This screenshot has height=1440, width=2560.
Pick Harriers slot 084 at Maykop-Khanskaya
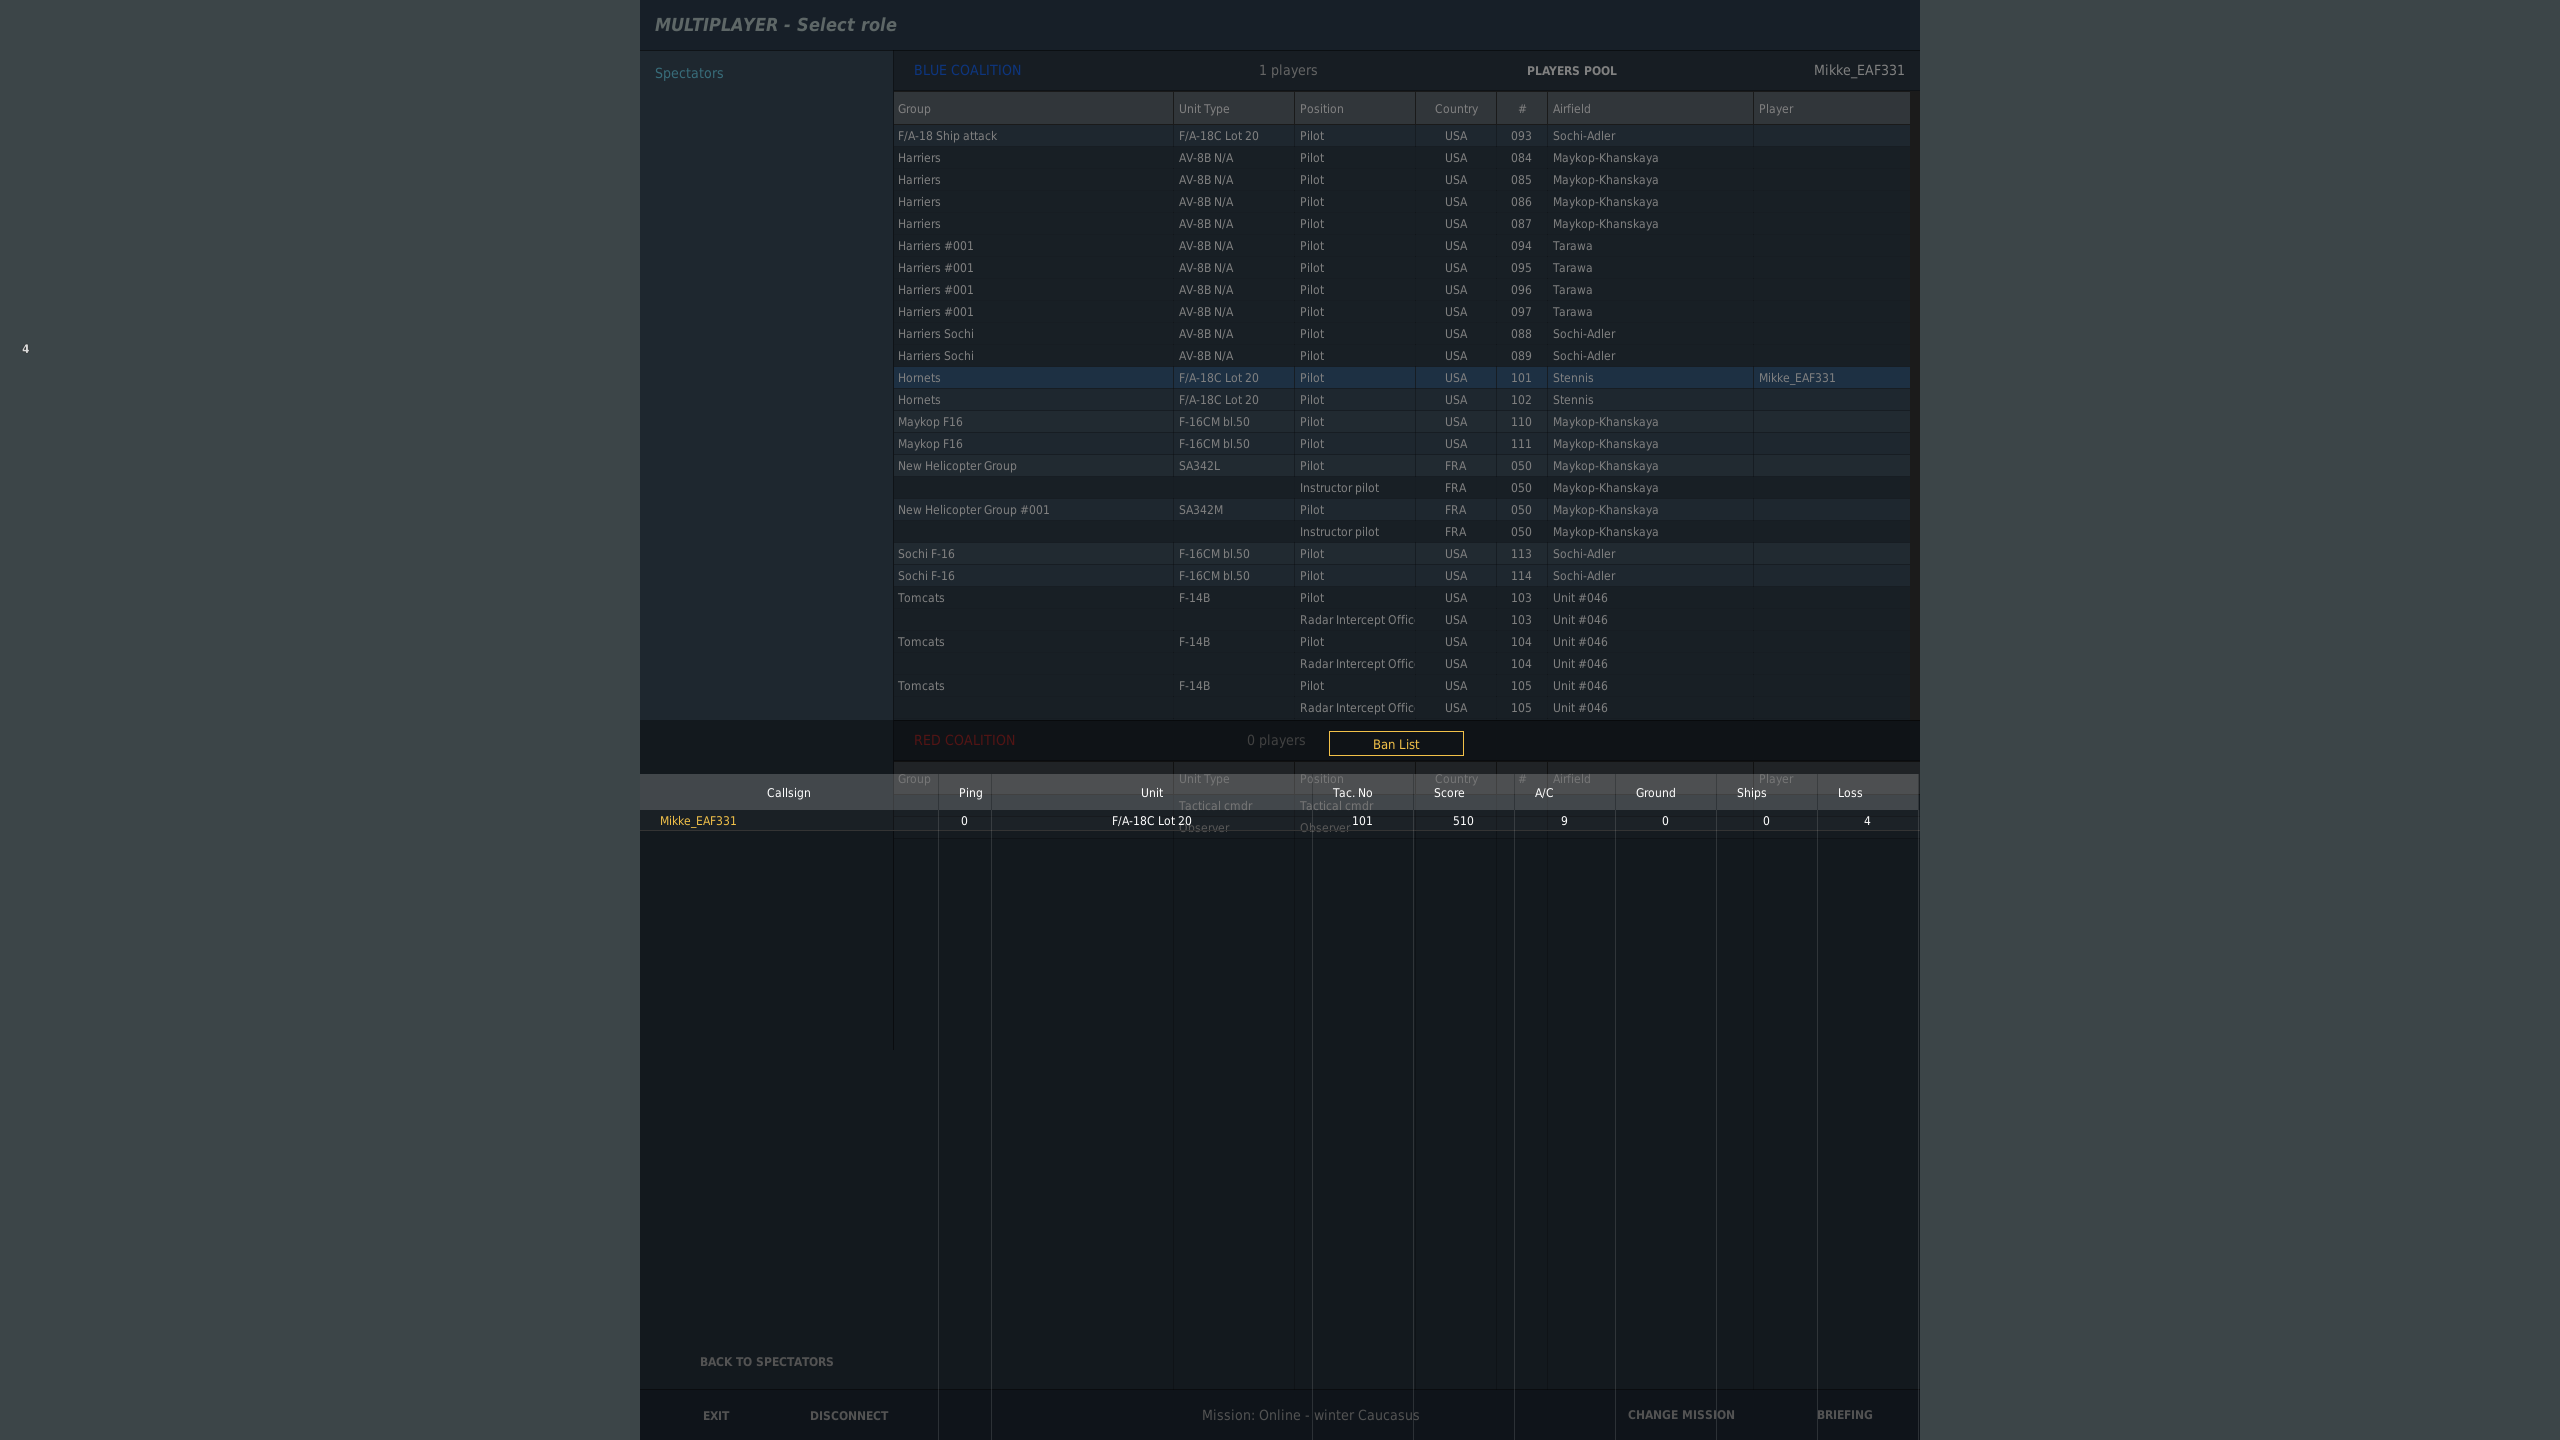(1401, 158)
